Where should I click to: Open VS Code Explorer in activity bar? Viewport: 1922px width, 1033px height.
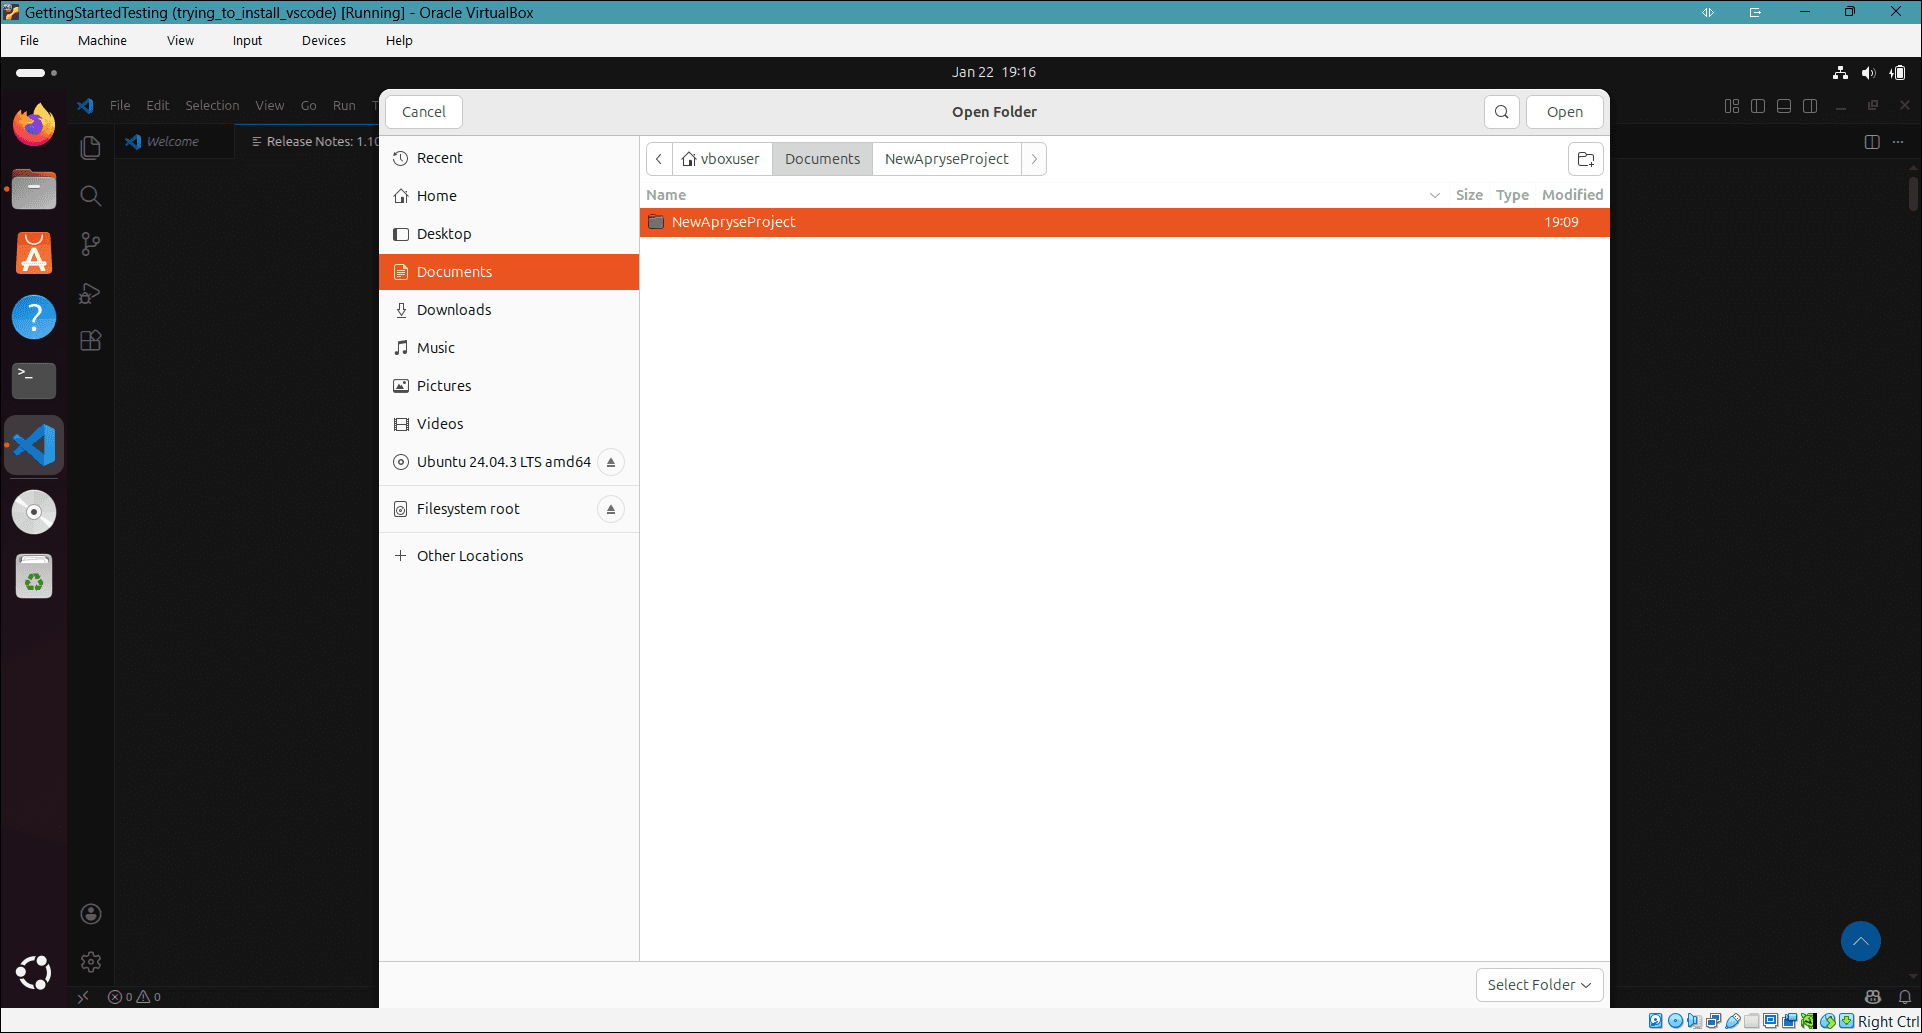(91, 148)
